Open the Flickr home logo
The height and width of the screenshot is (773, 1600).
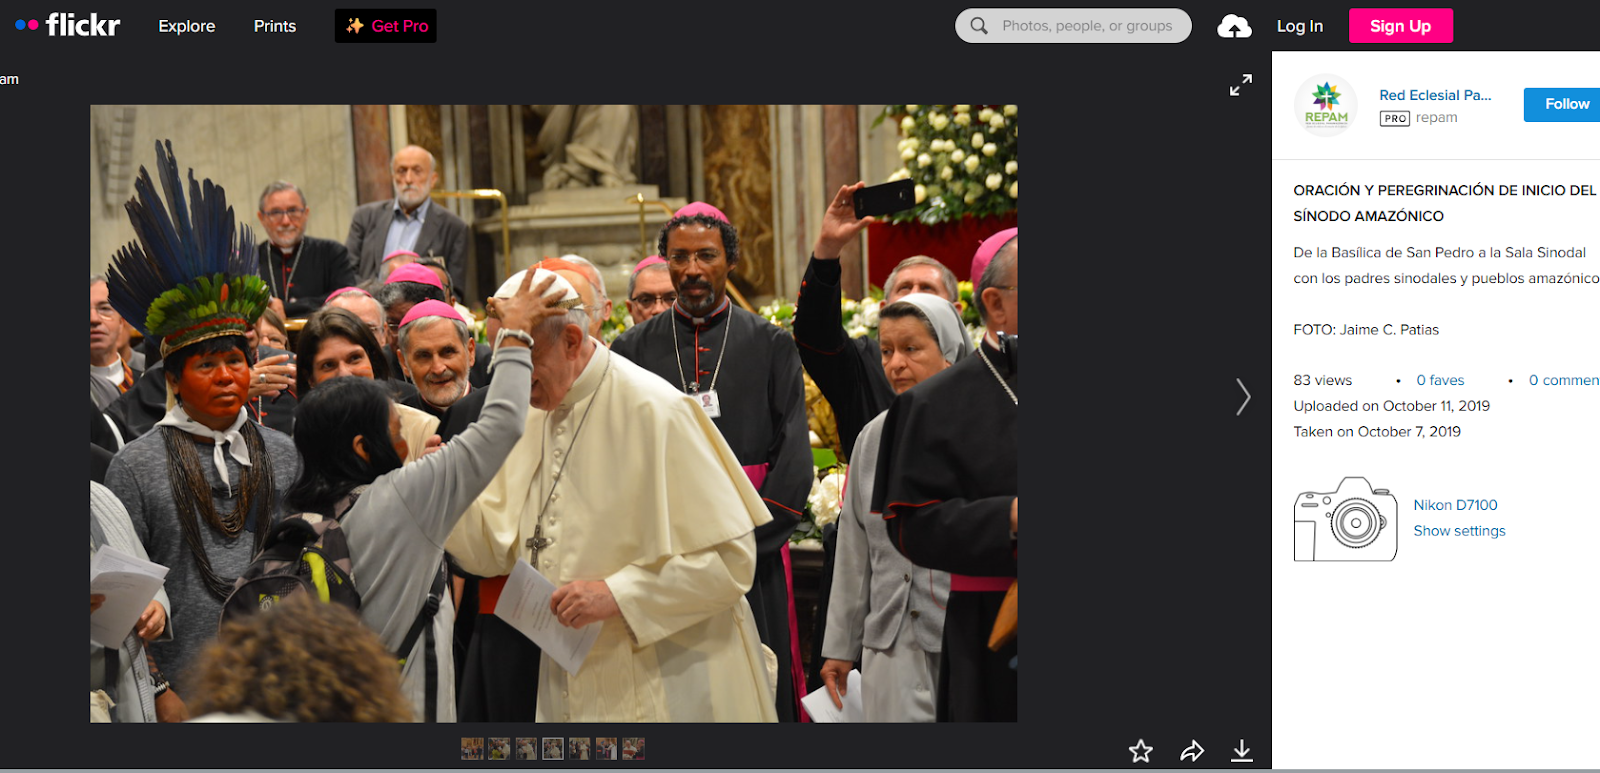68,25
